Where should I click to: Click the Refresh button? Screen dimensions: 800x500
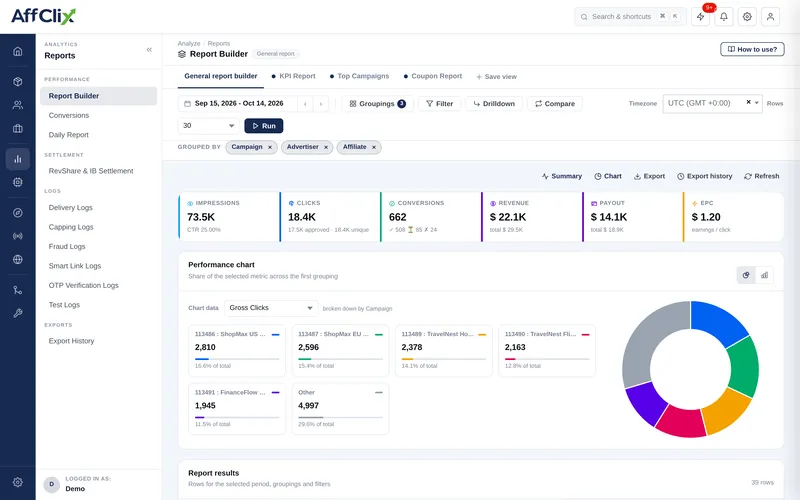[x=761, y=176]
